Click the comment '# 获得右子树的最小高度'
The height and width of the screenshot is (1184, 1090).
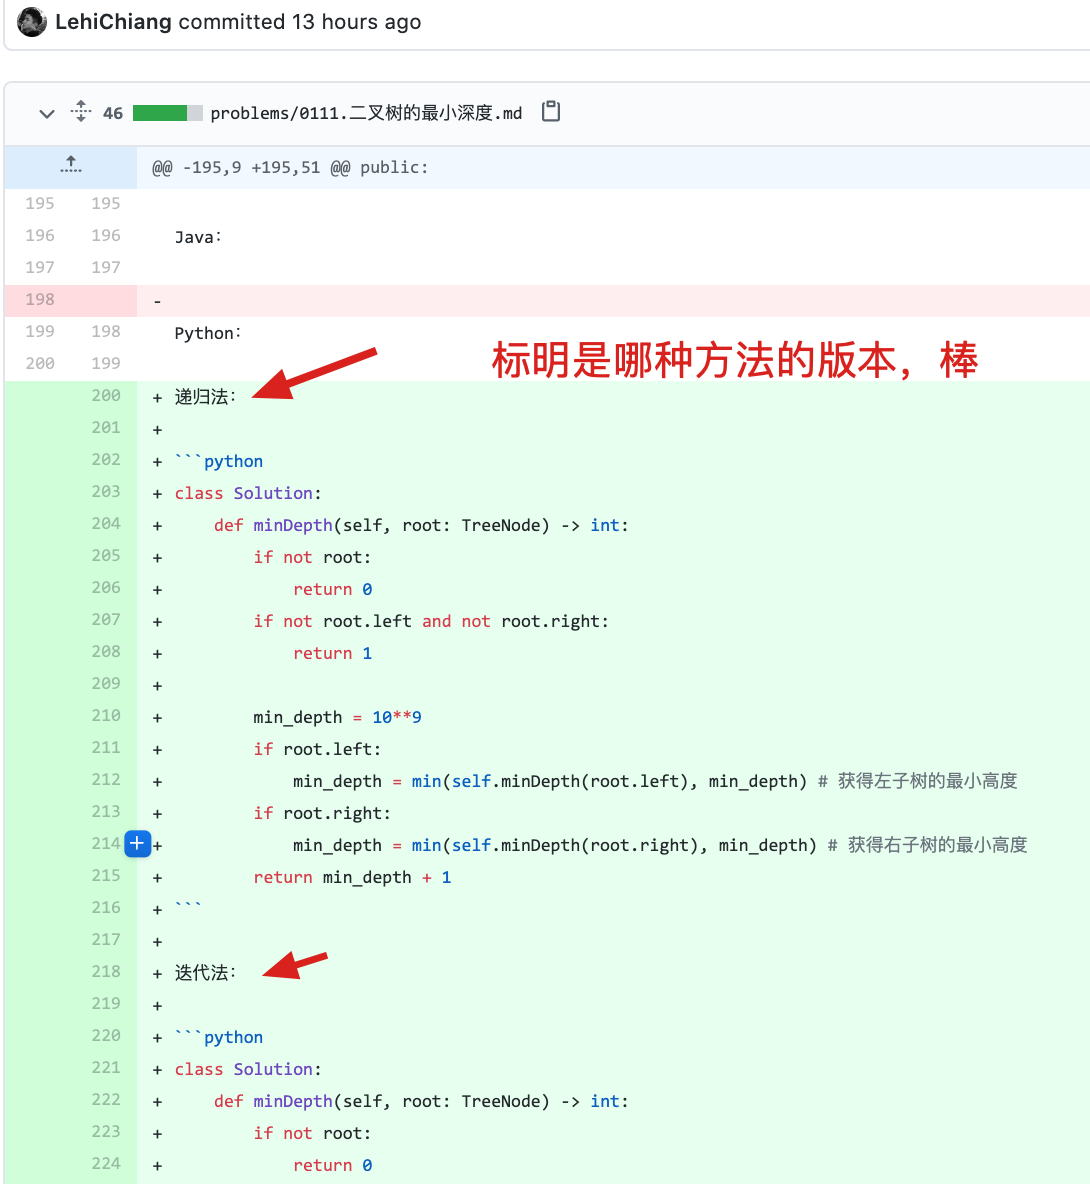coord(928,845)
